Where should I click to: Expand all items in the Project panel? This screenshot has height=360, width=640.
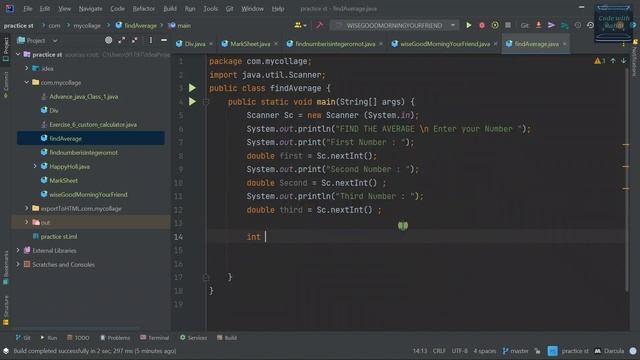coord(122,40)
